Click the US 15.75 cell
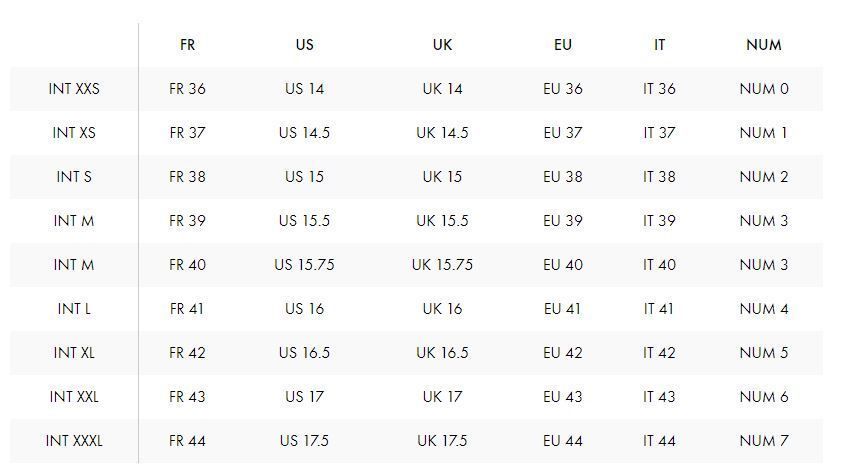This screenshot has height=473, width=841. point(304,264)
